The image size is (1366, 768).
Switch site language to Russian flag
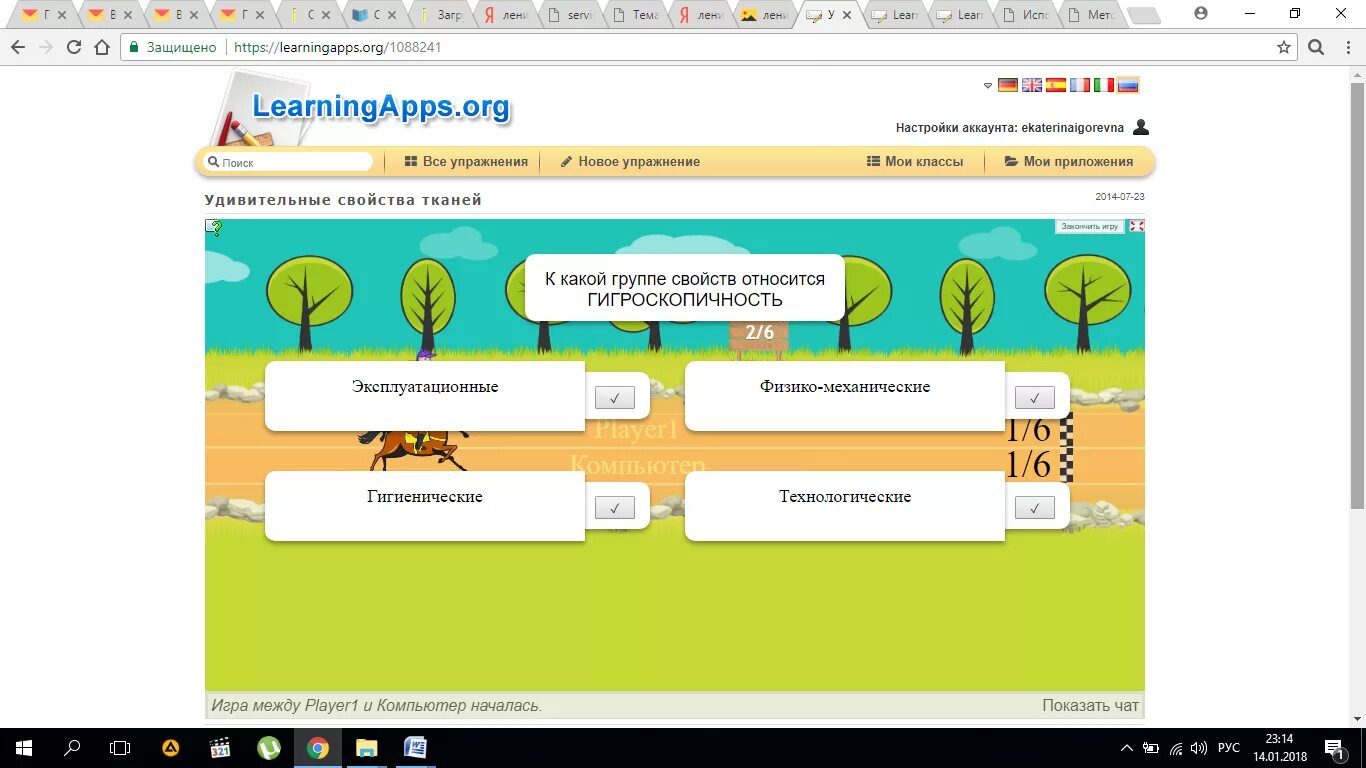point(1128,85)
